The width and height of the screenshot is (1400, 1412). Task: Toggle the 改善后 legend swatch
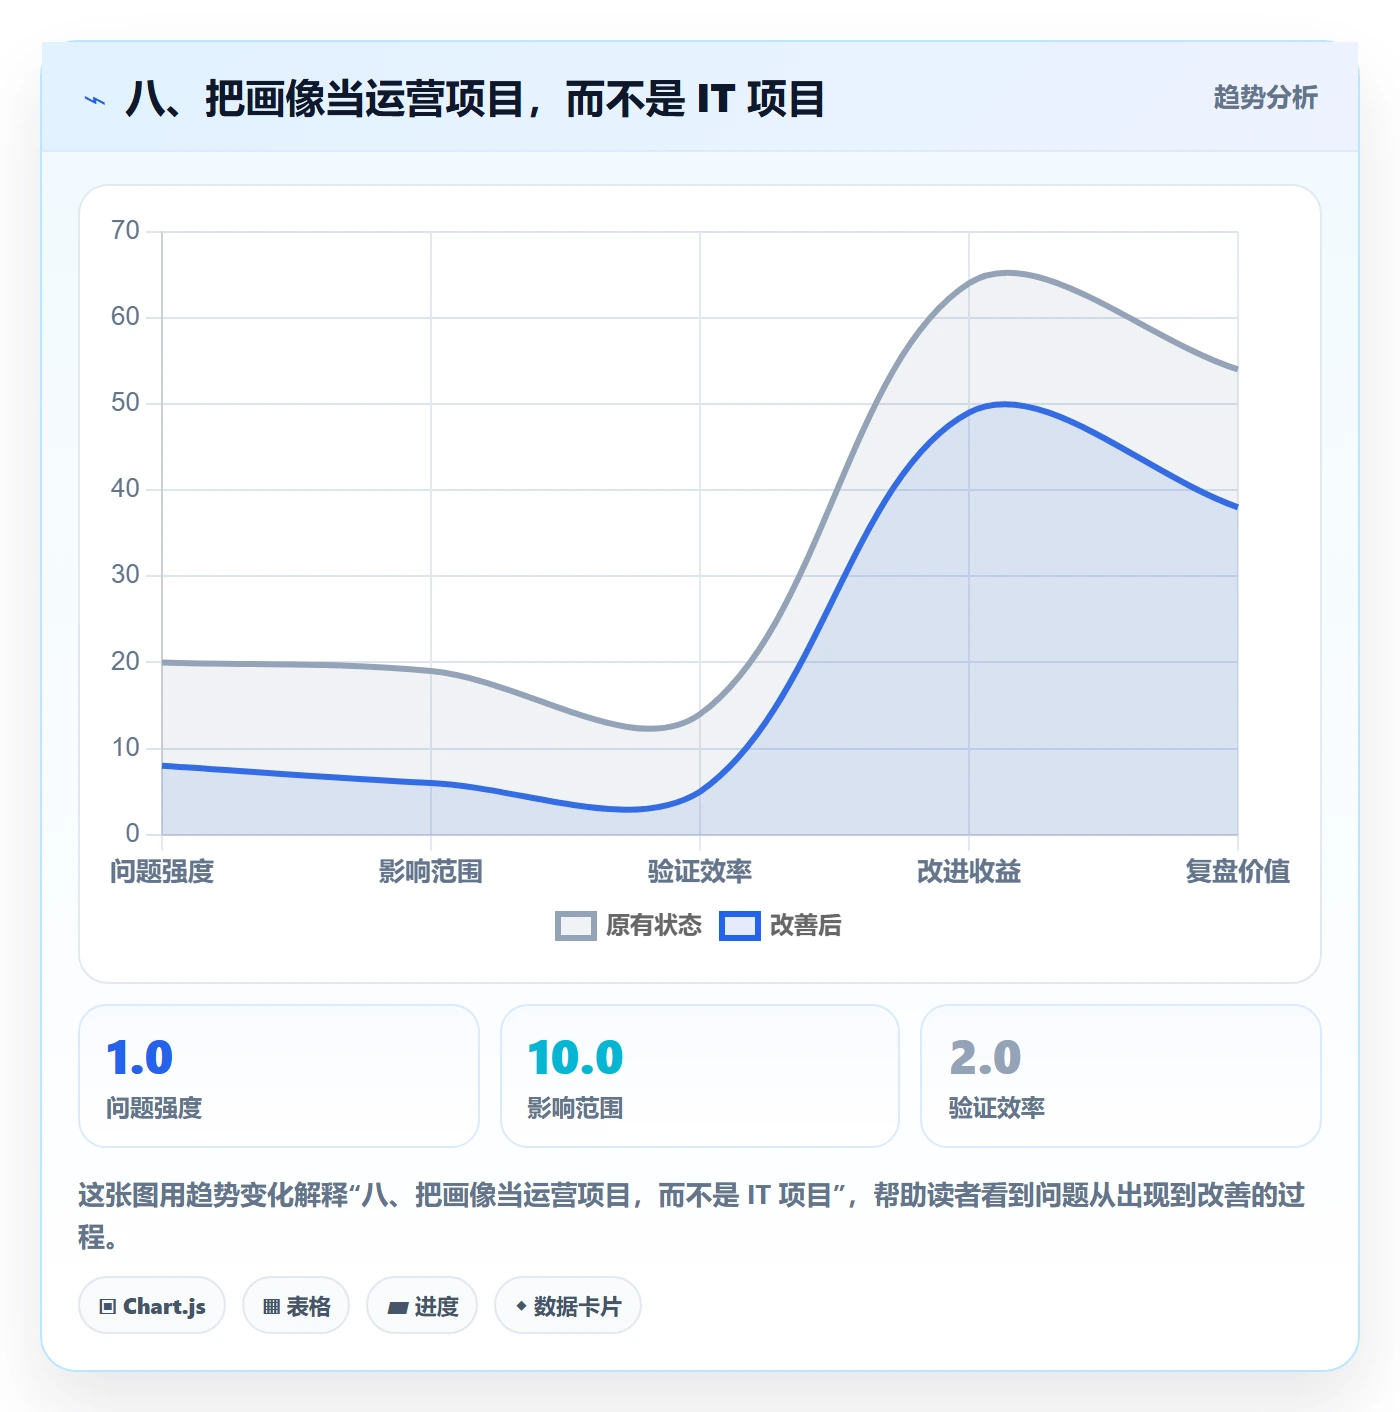[x=740, y=926]
